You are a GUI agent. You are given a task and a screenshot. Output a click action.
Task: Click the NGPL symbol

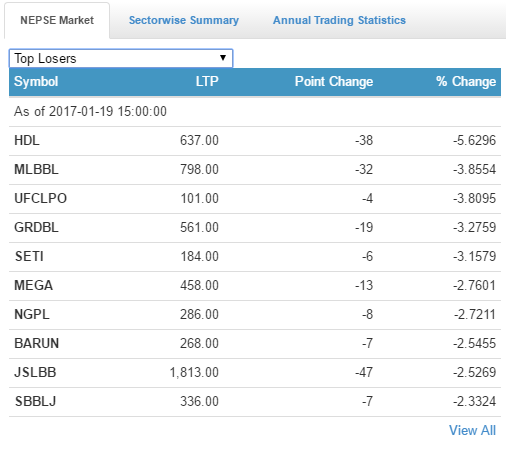[x=32, y=314]
